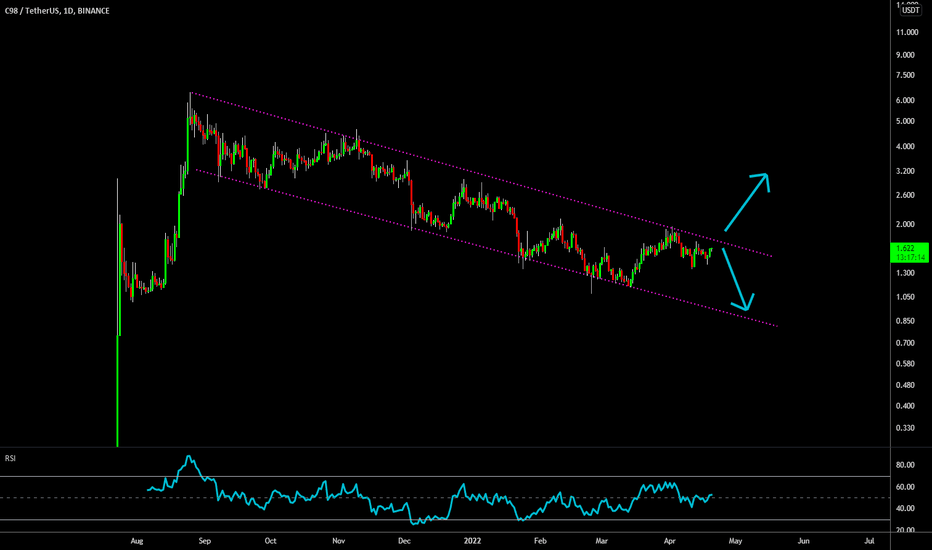Click the Mar label on time axis
This screenshot has width=932, height=550.
tap(602, 541)
